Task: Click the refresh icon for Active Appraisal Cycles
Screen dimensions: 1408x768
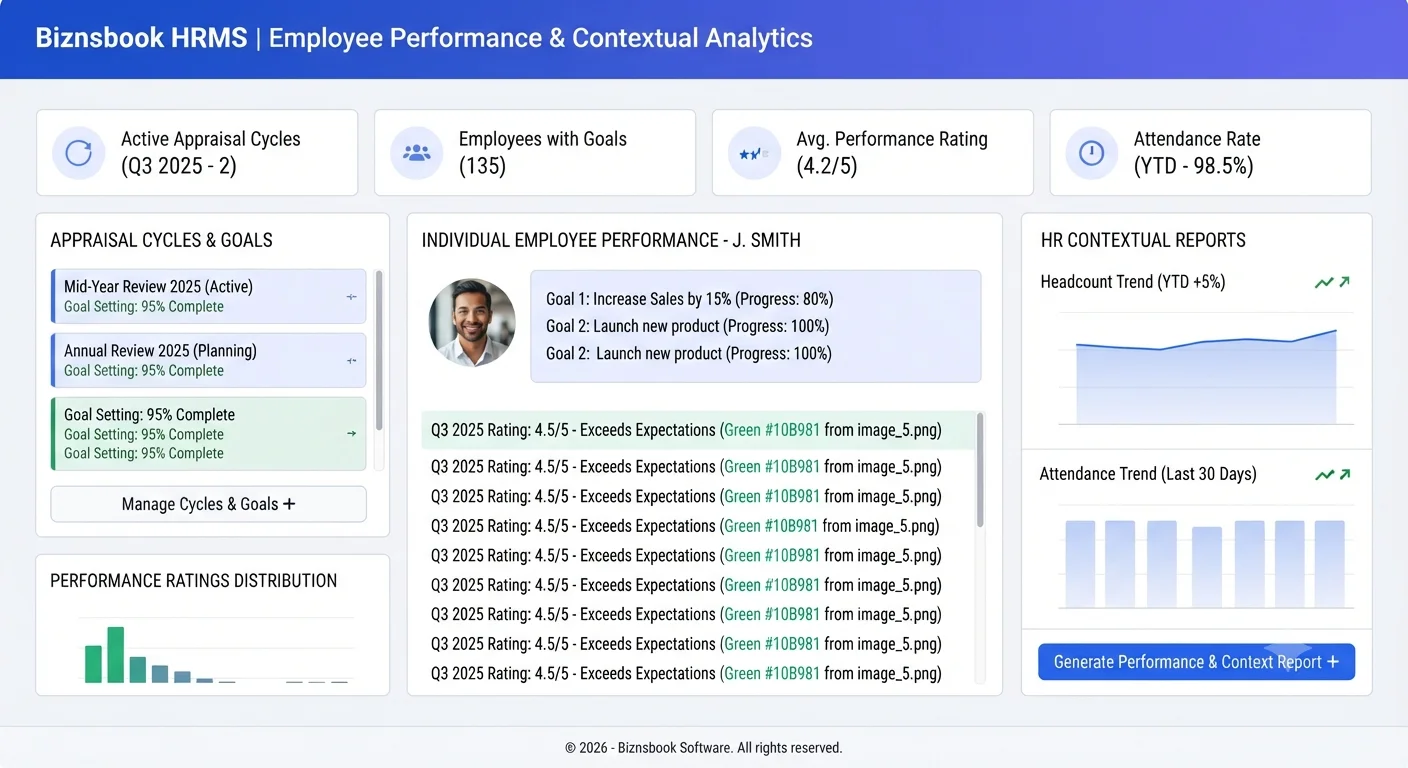Action: tap(78, 153)
